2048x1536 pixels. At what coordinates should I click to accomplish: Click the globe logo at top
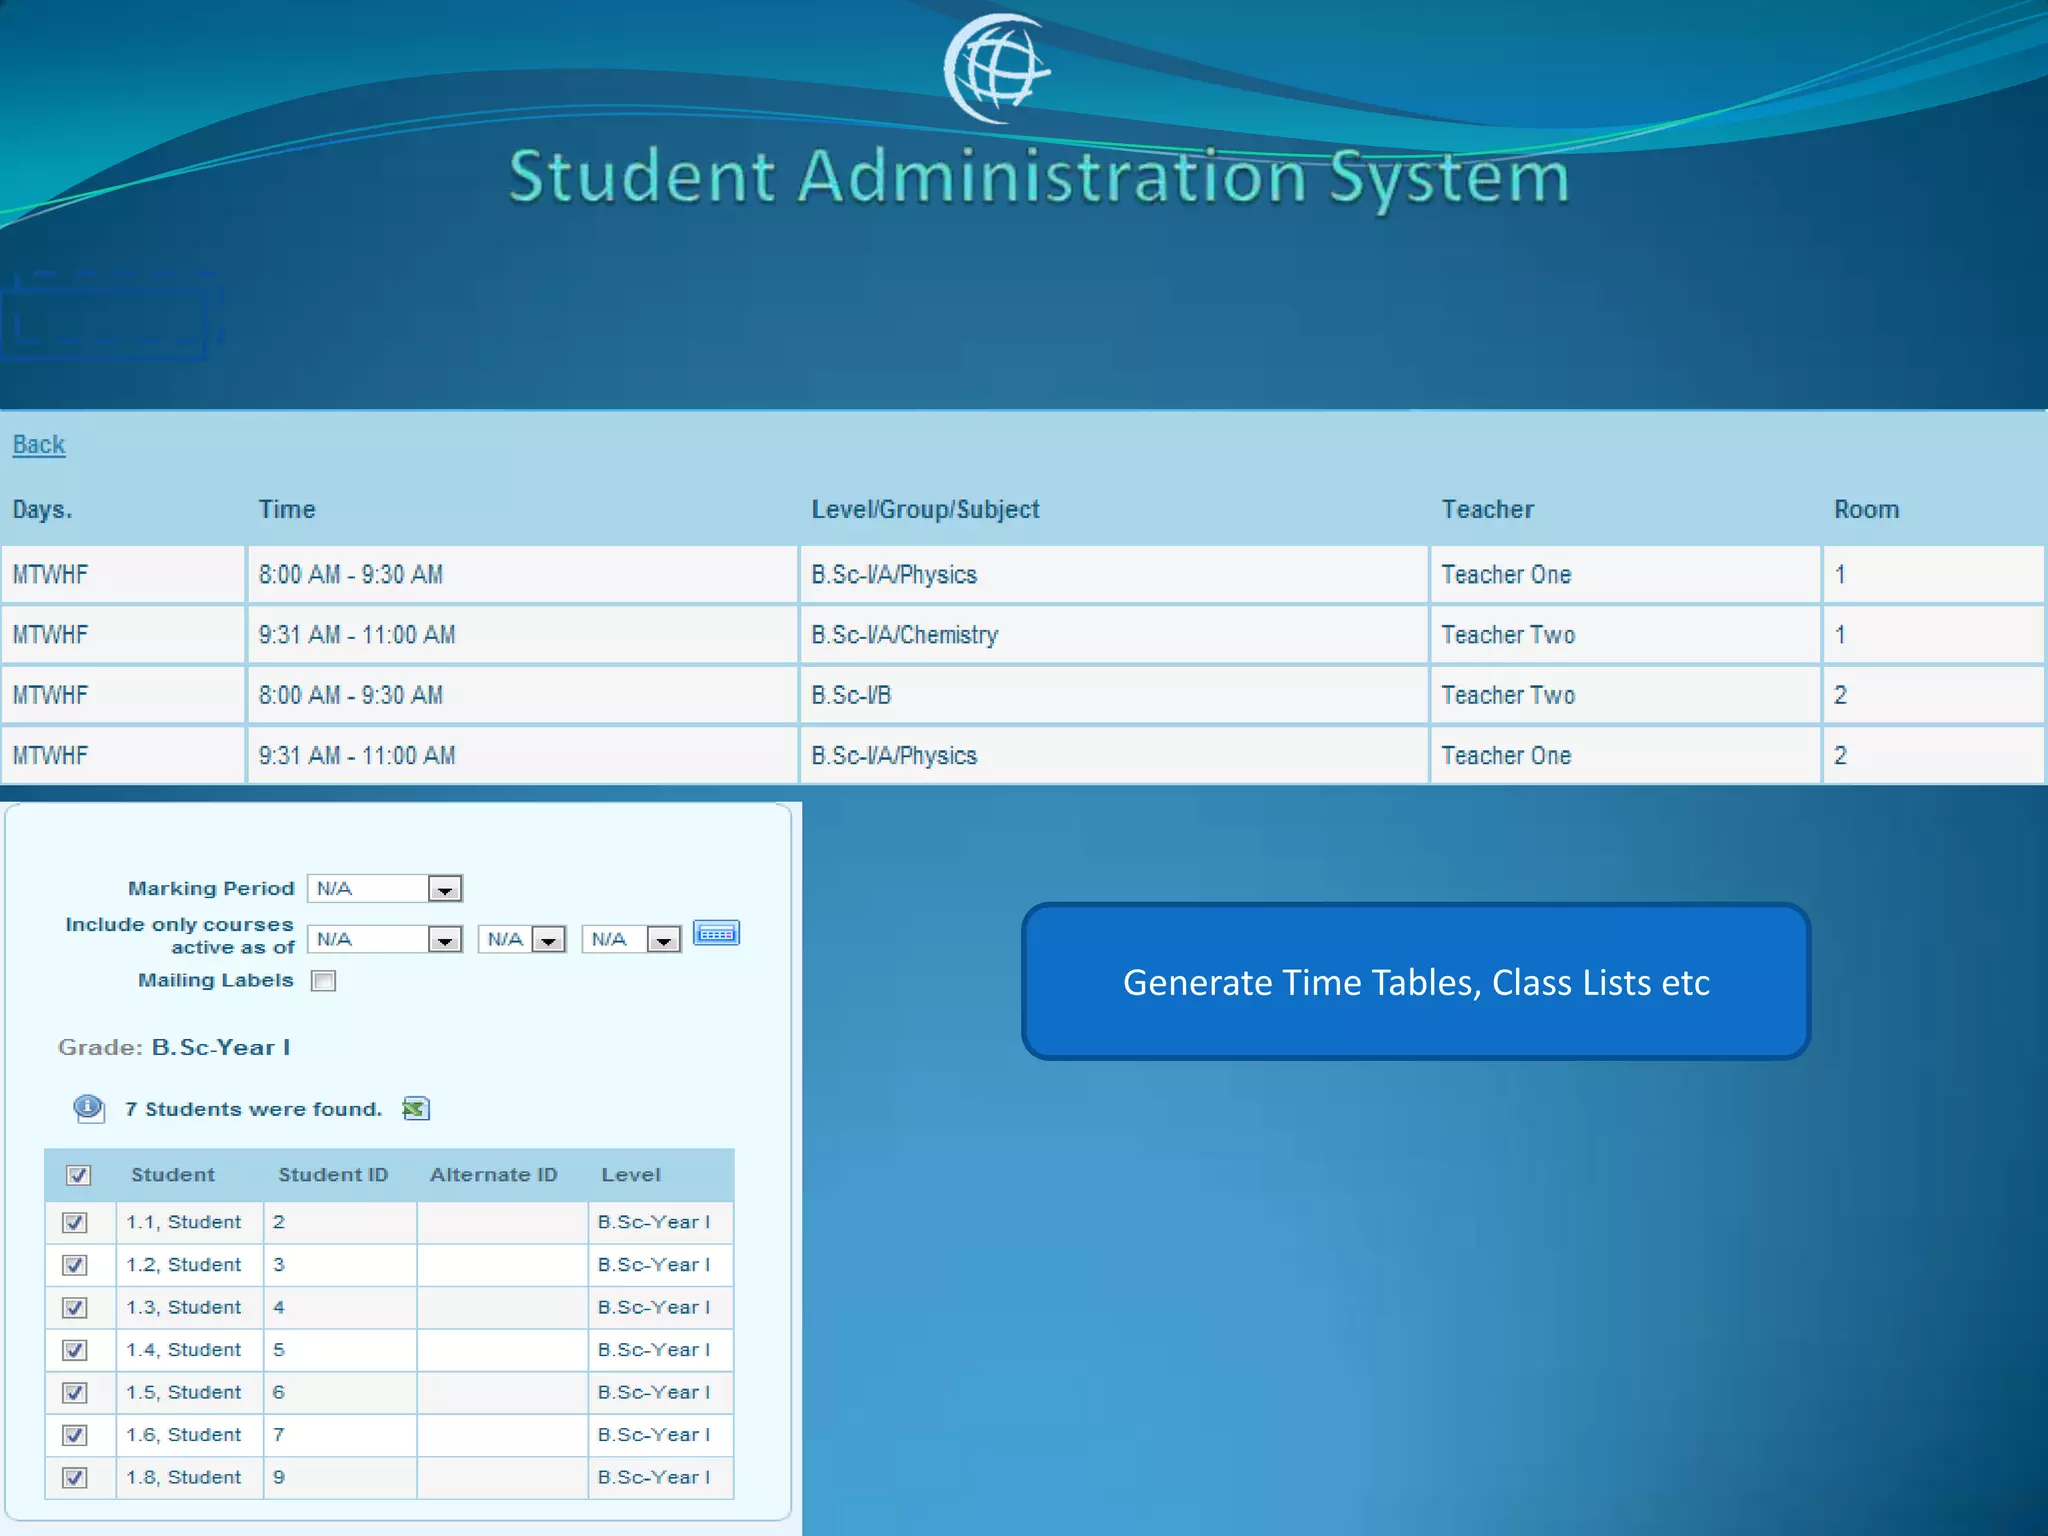pyautogui.click(x=996, y=68)
